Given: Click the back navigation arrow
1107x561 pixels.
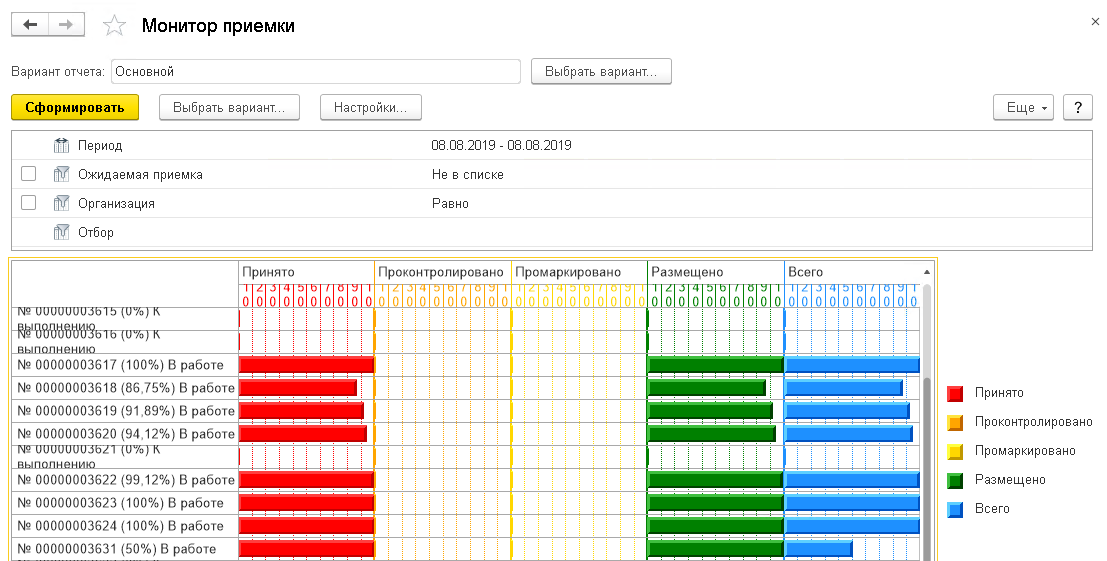Looking at the screenshot, I should tap(30, 26).
